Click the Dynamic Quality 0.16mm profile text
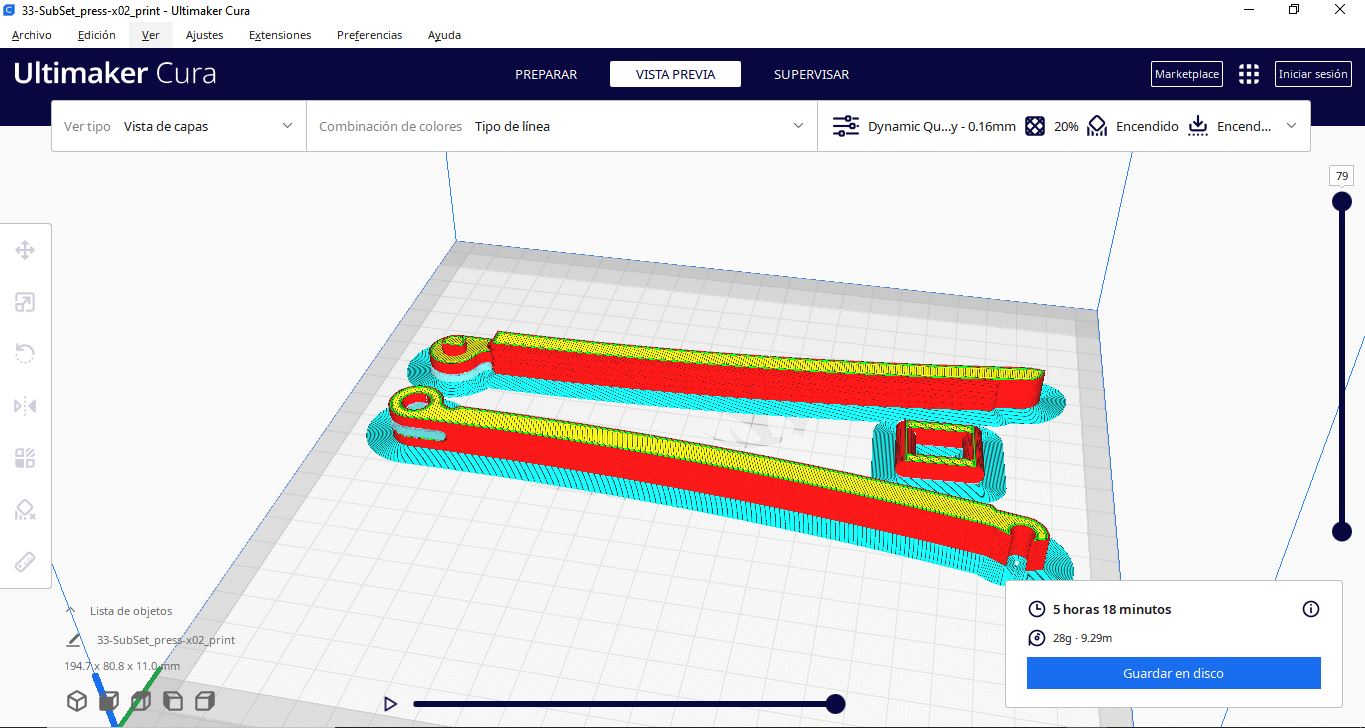 [x=942, y=126]
